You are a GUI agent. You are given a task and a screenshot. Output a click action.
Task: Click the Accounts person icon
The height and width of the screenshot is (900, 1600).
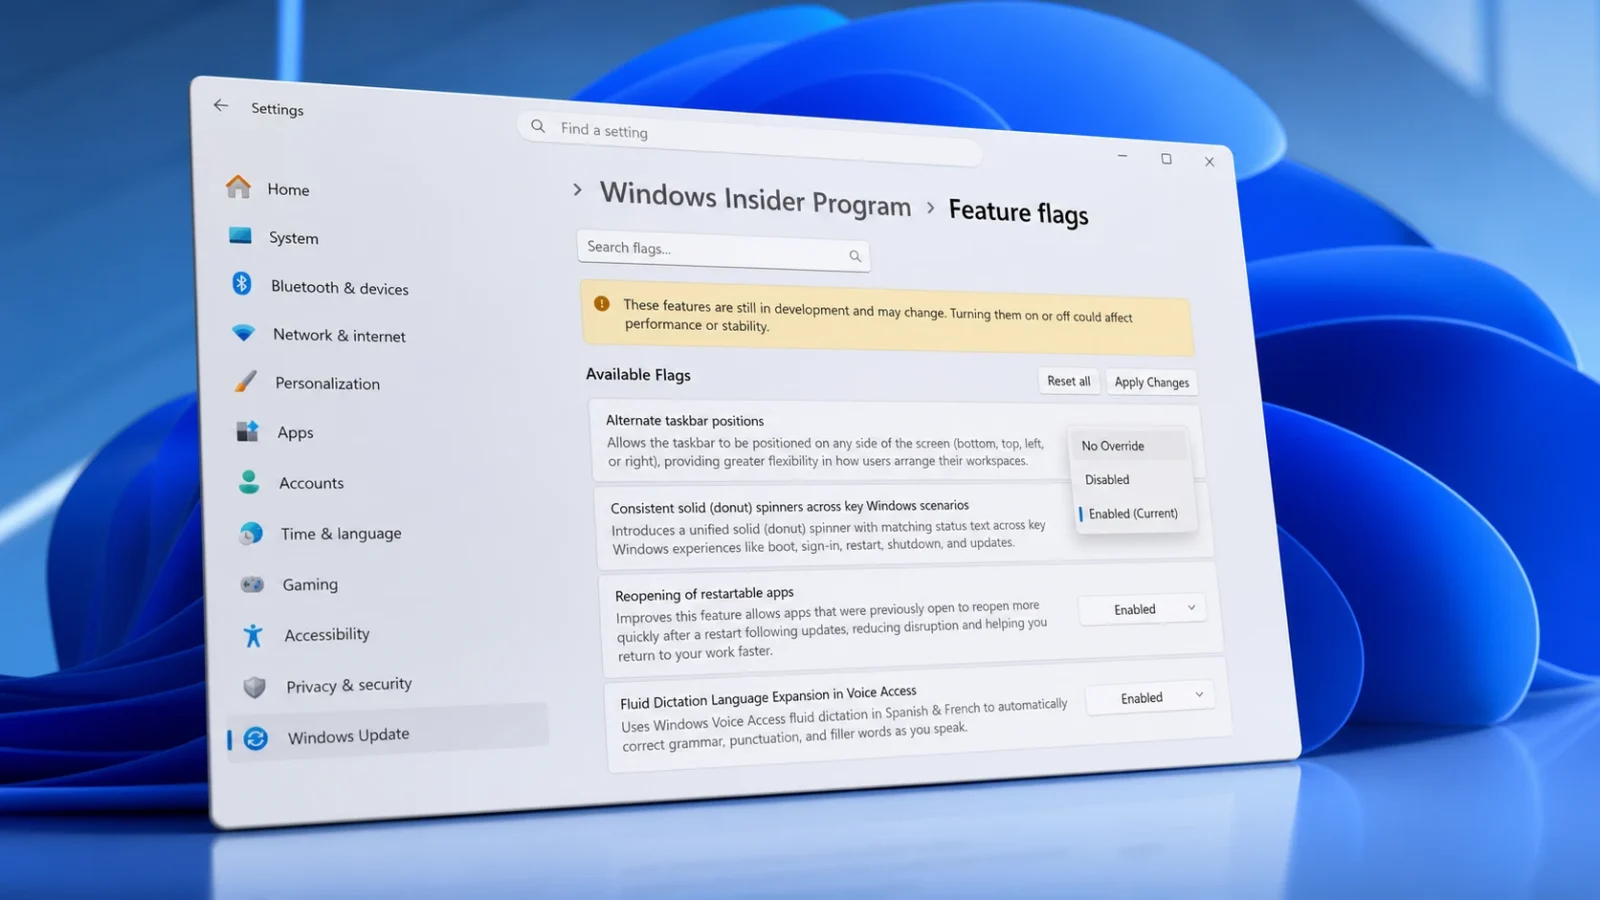click(x=249, y=482)
